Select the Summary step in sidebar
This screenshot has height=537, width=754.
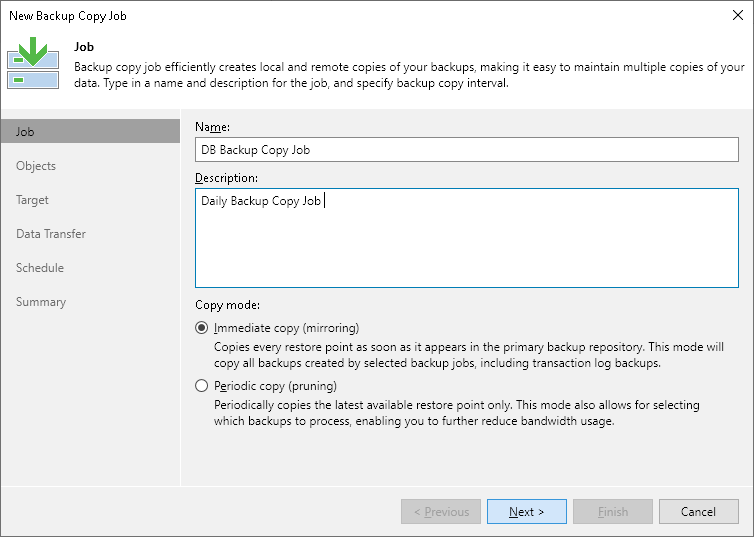point(41,302)
